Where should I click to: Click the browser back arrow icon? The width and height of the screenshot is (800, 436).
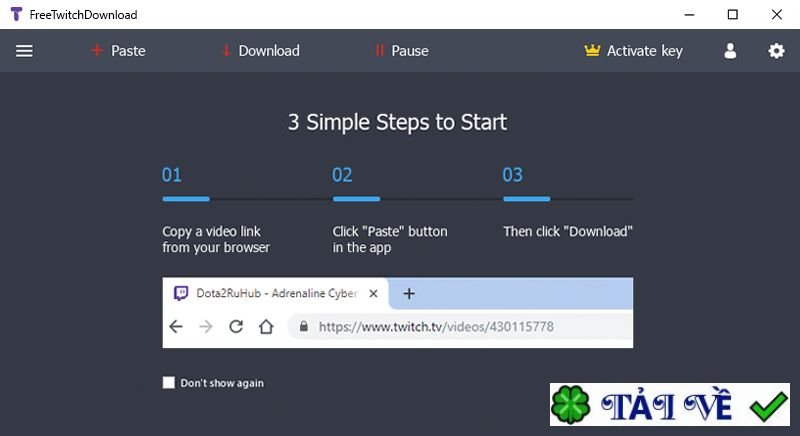[176, 326]
